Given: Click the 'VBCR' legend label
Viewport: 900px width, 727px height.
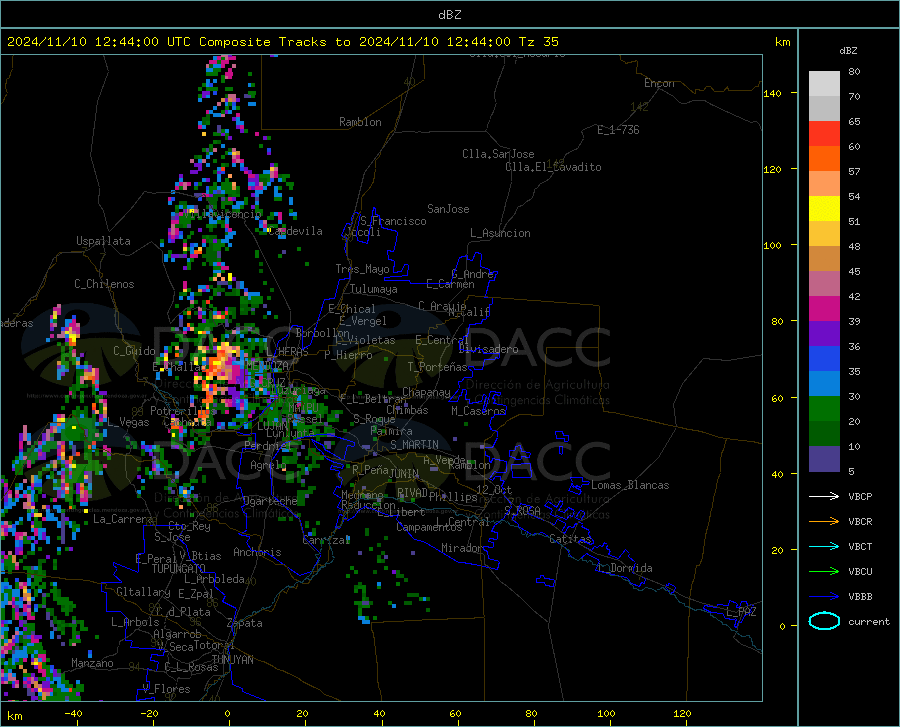Looking at the screenshot, I should pos(860,522).
